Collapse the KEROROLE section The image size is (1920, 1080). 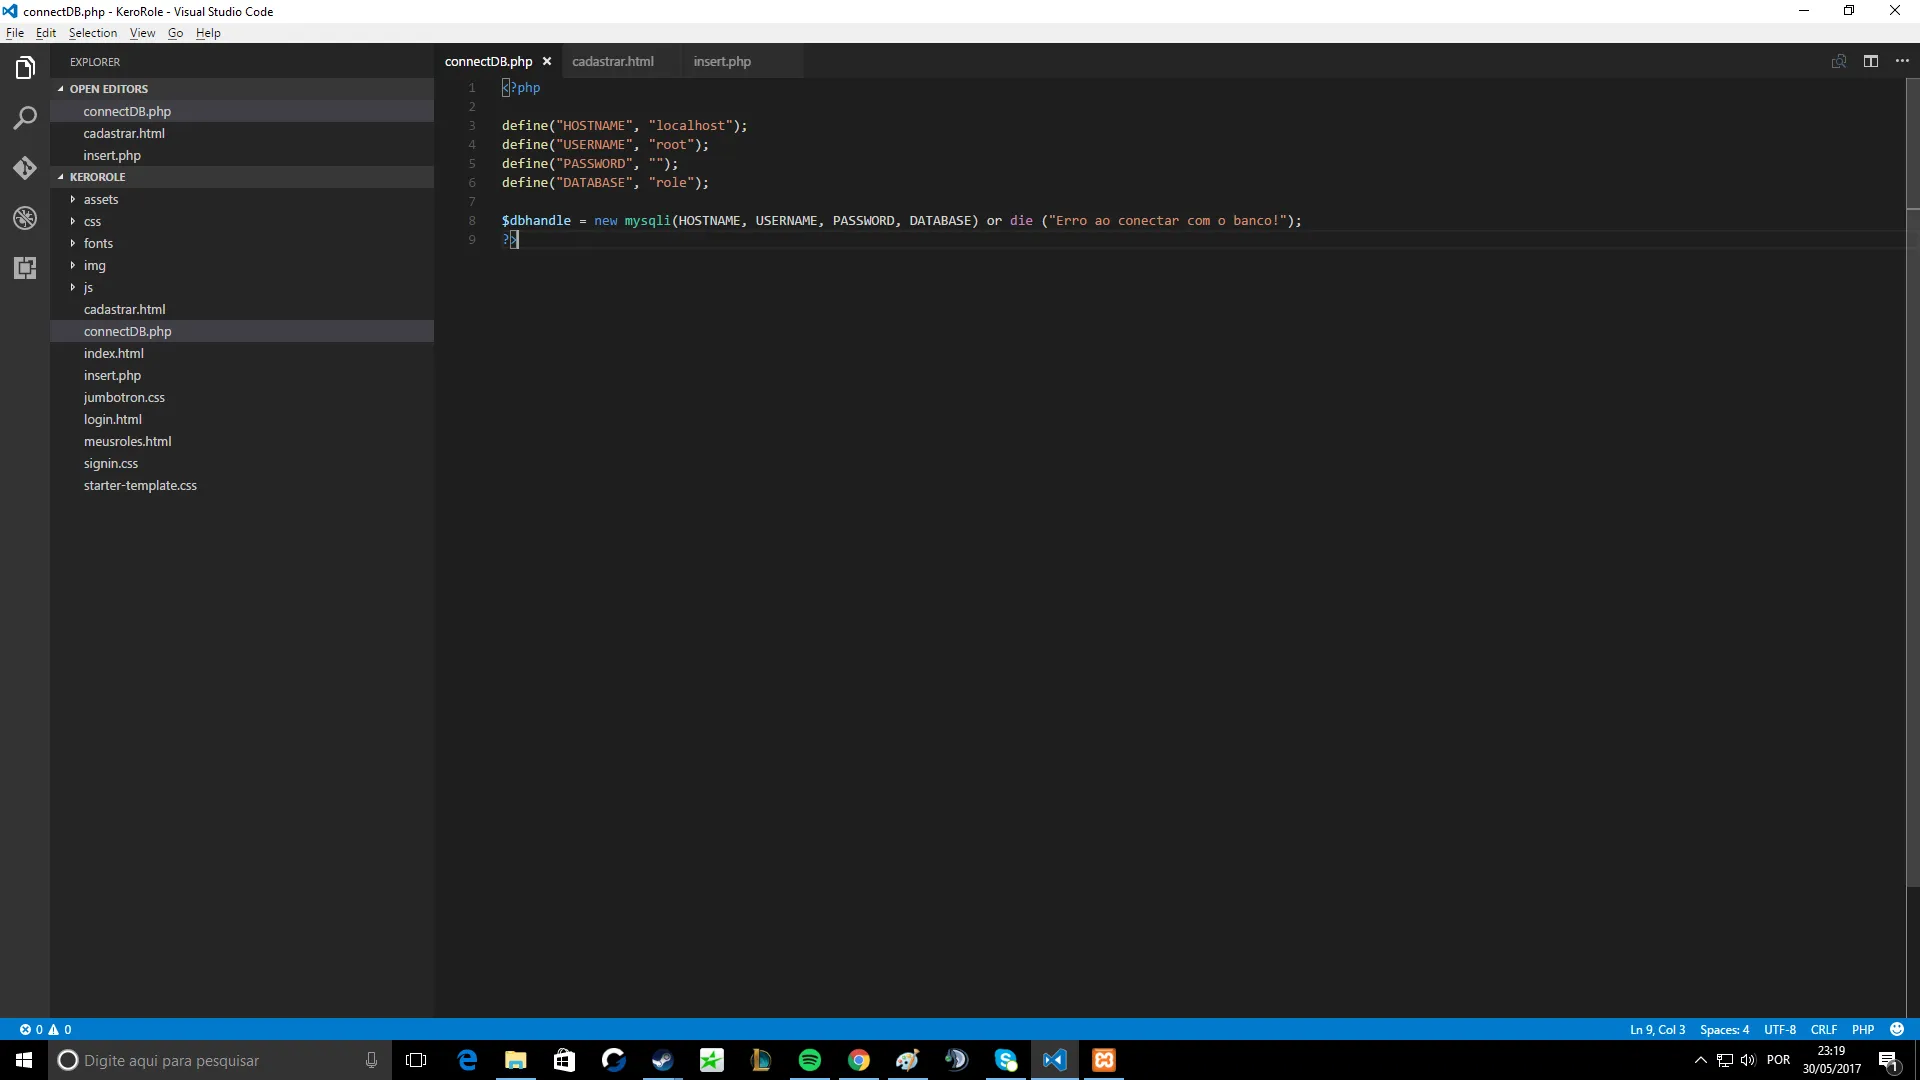coord(97,177)
